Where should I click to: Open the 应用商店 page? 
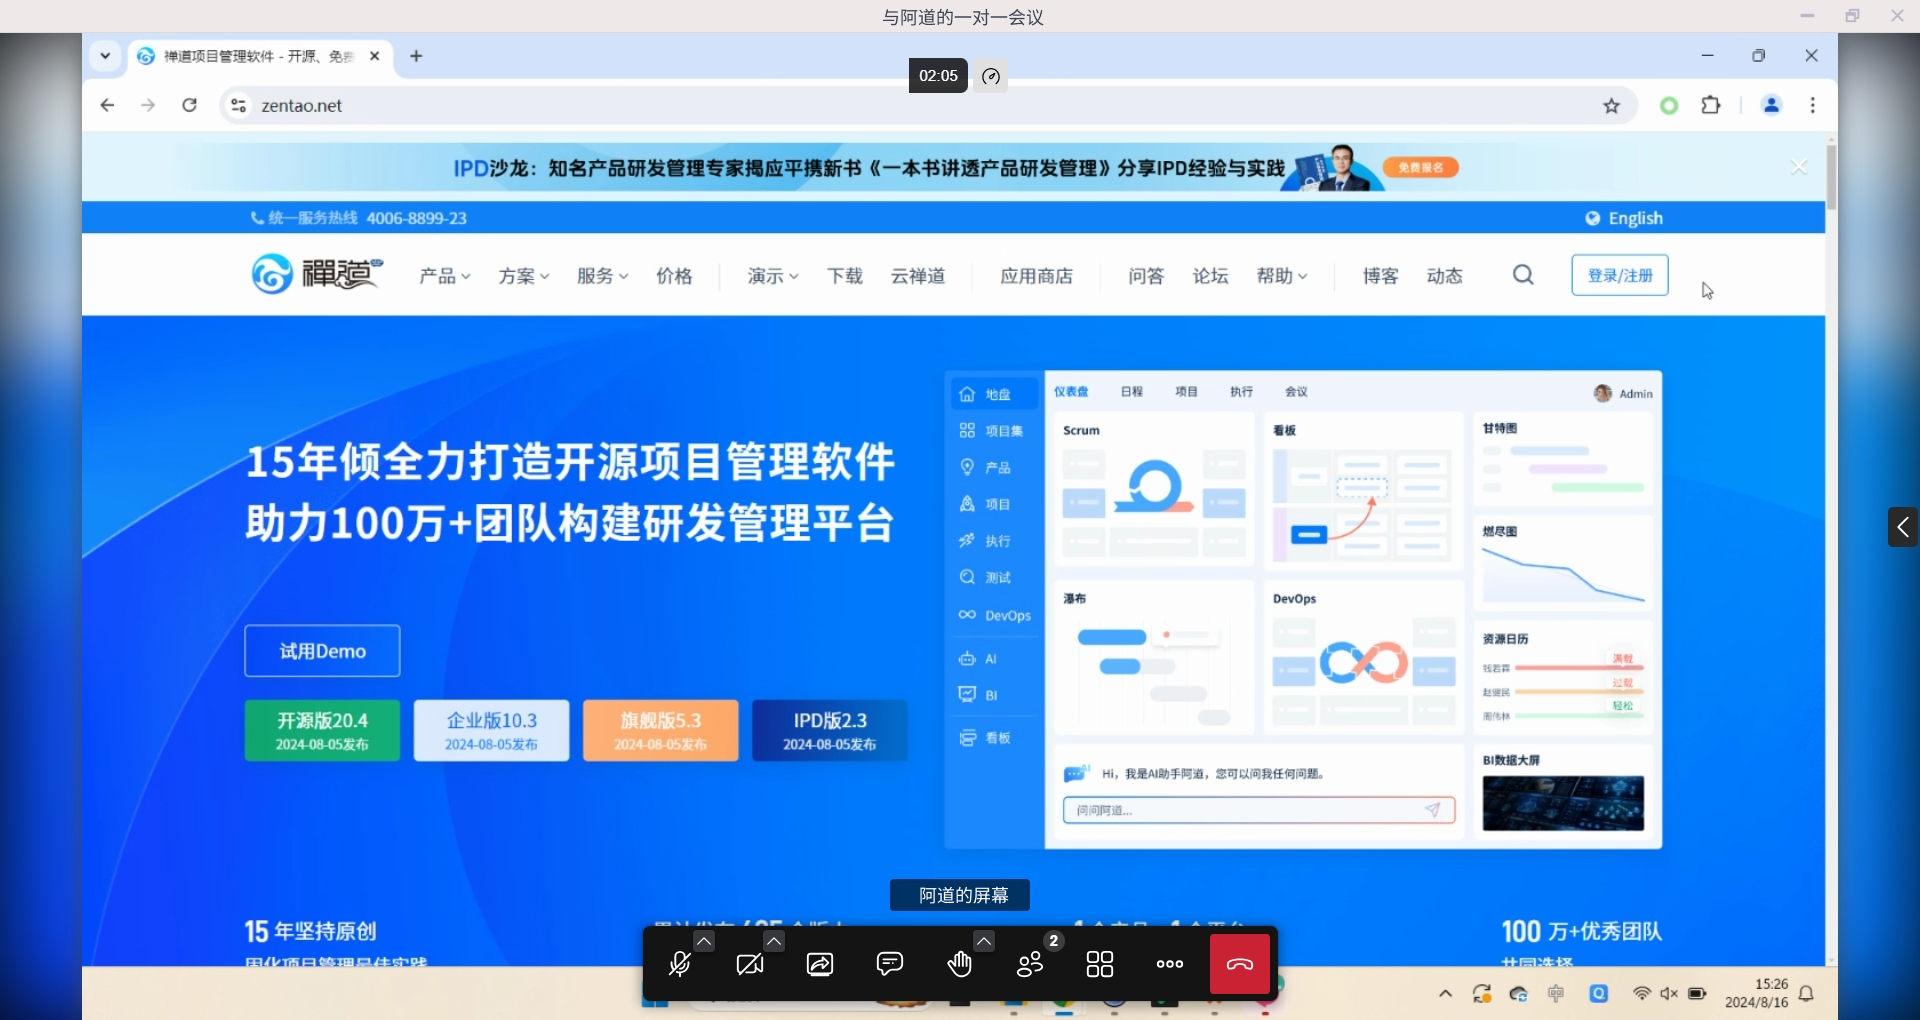1037,276
